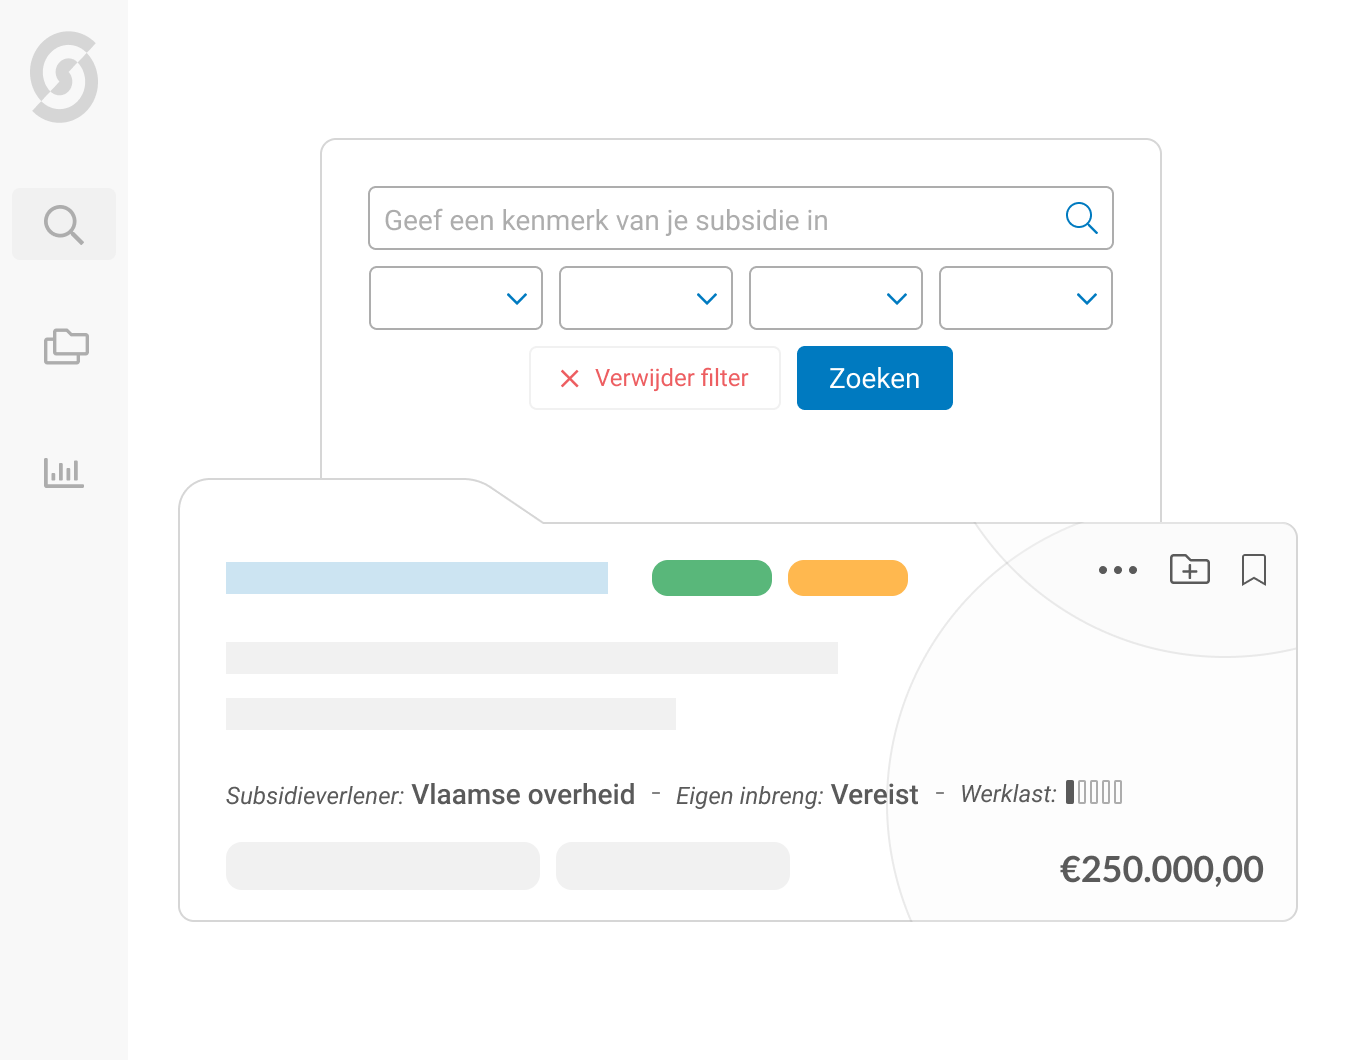Expand the fourth filter dropdown

click(1026, 298)
